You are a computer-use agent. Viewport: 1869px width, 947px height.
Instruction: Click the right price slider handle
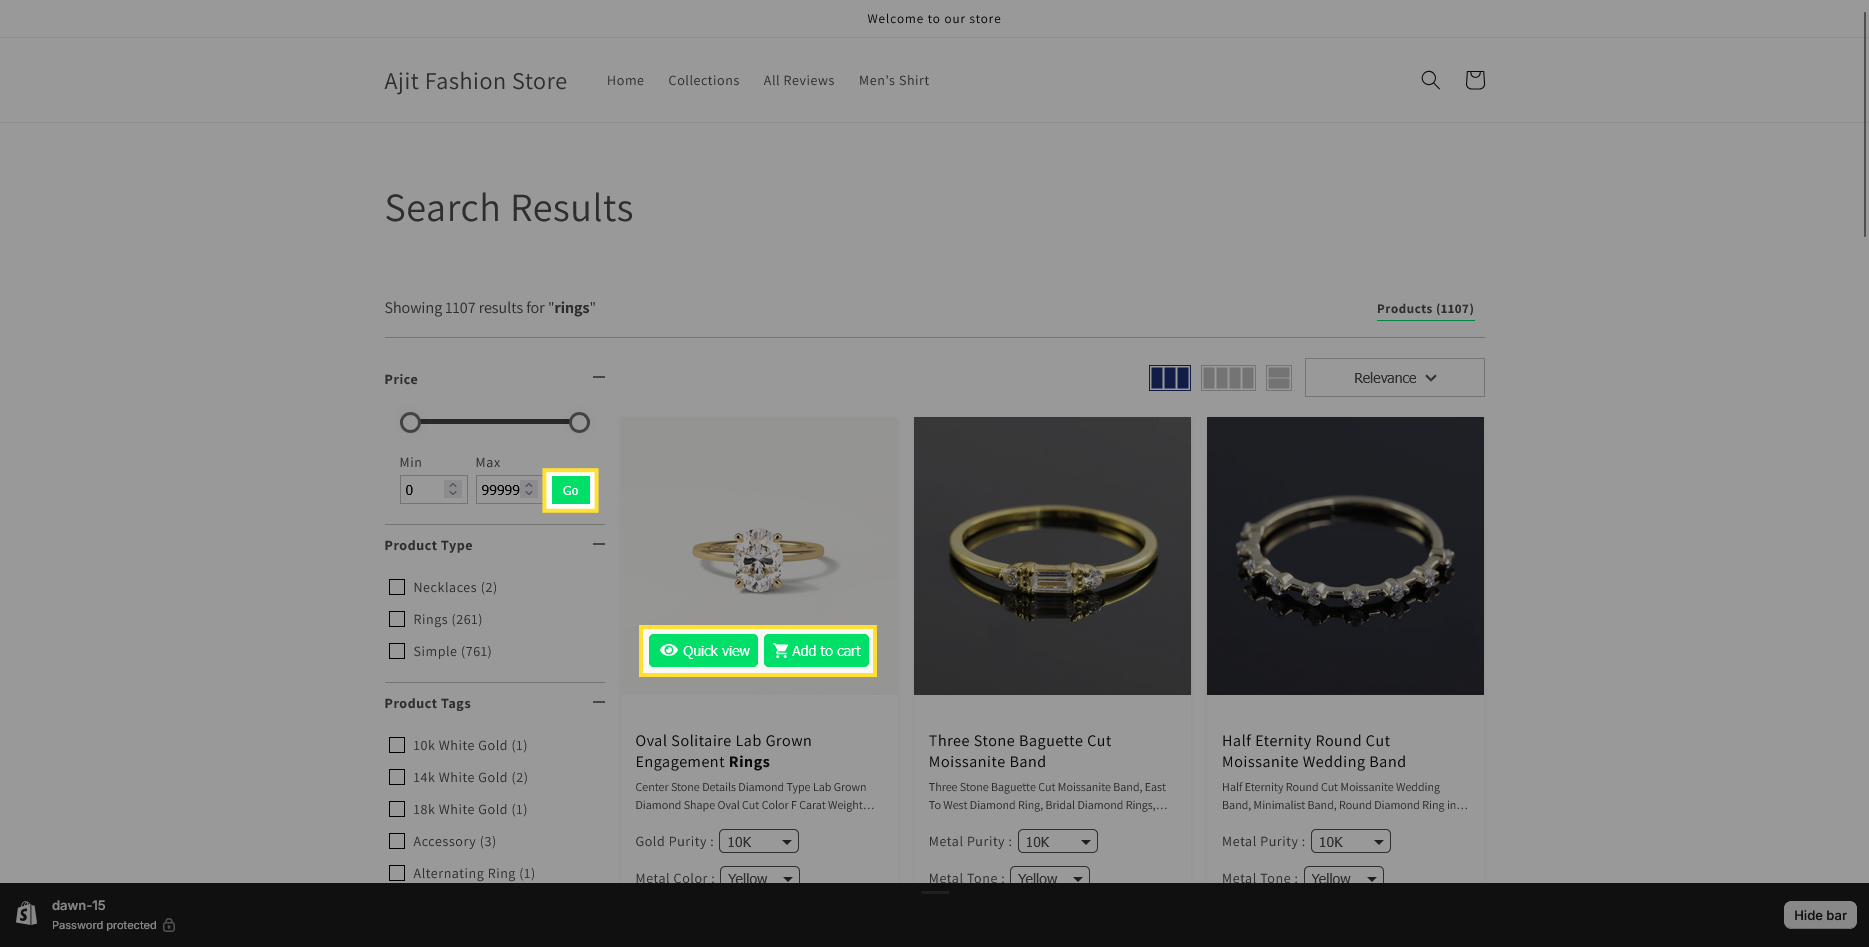[579, 423]
